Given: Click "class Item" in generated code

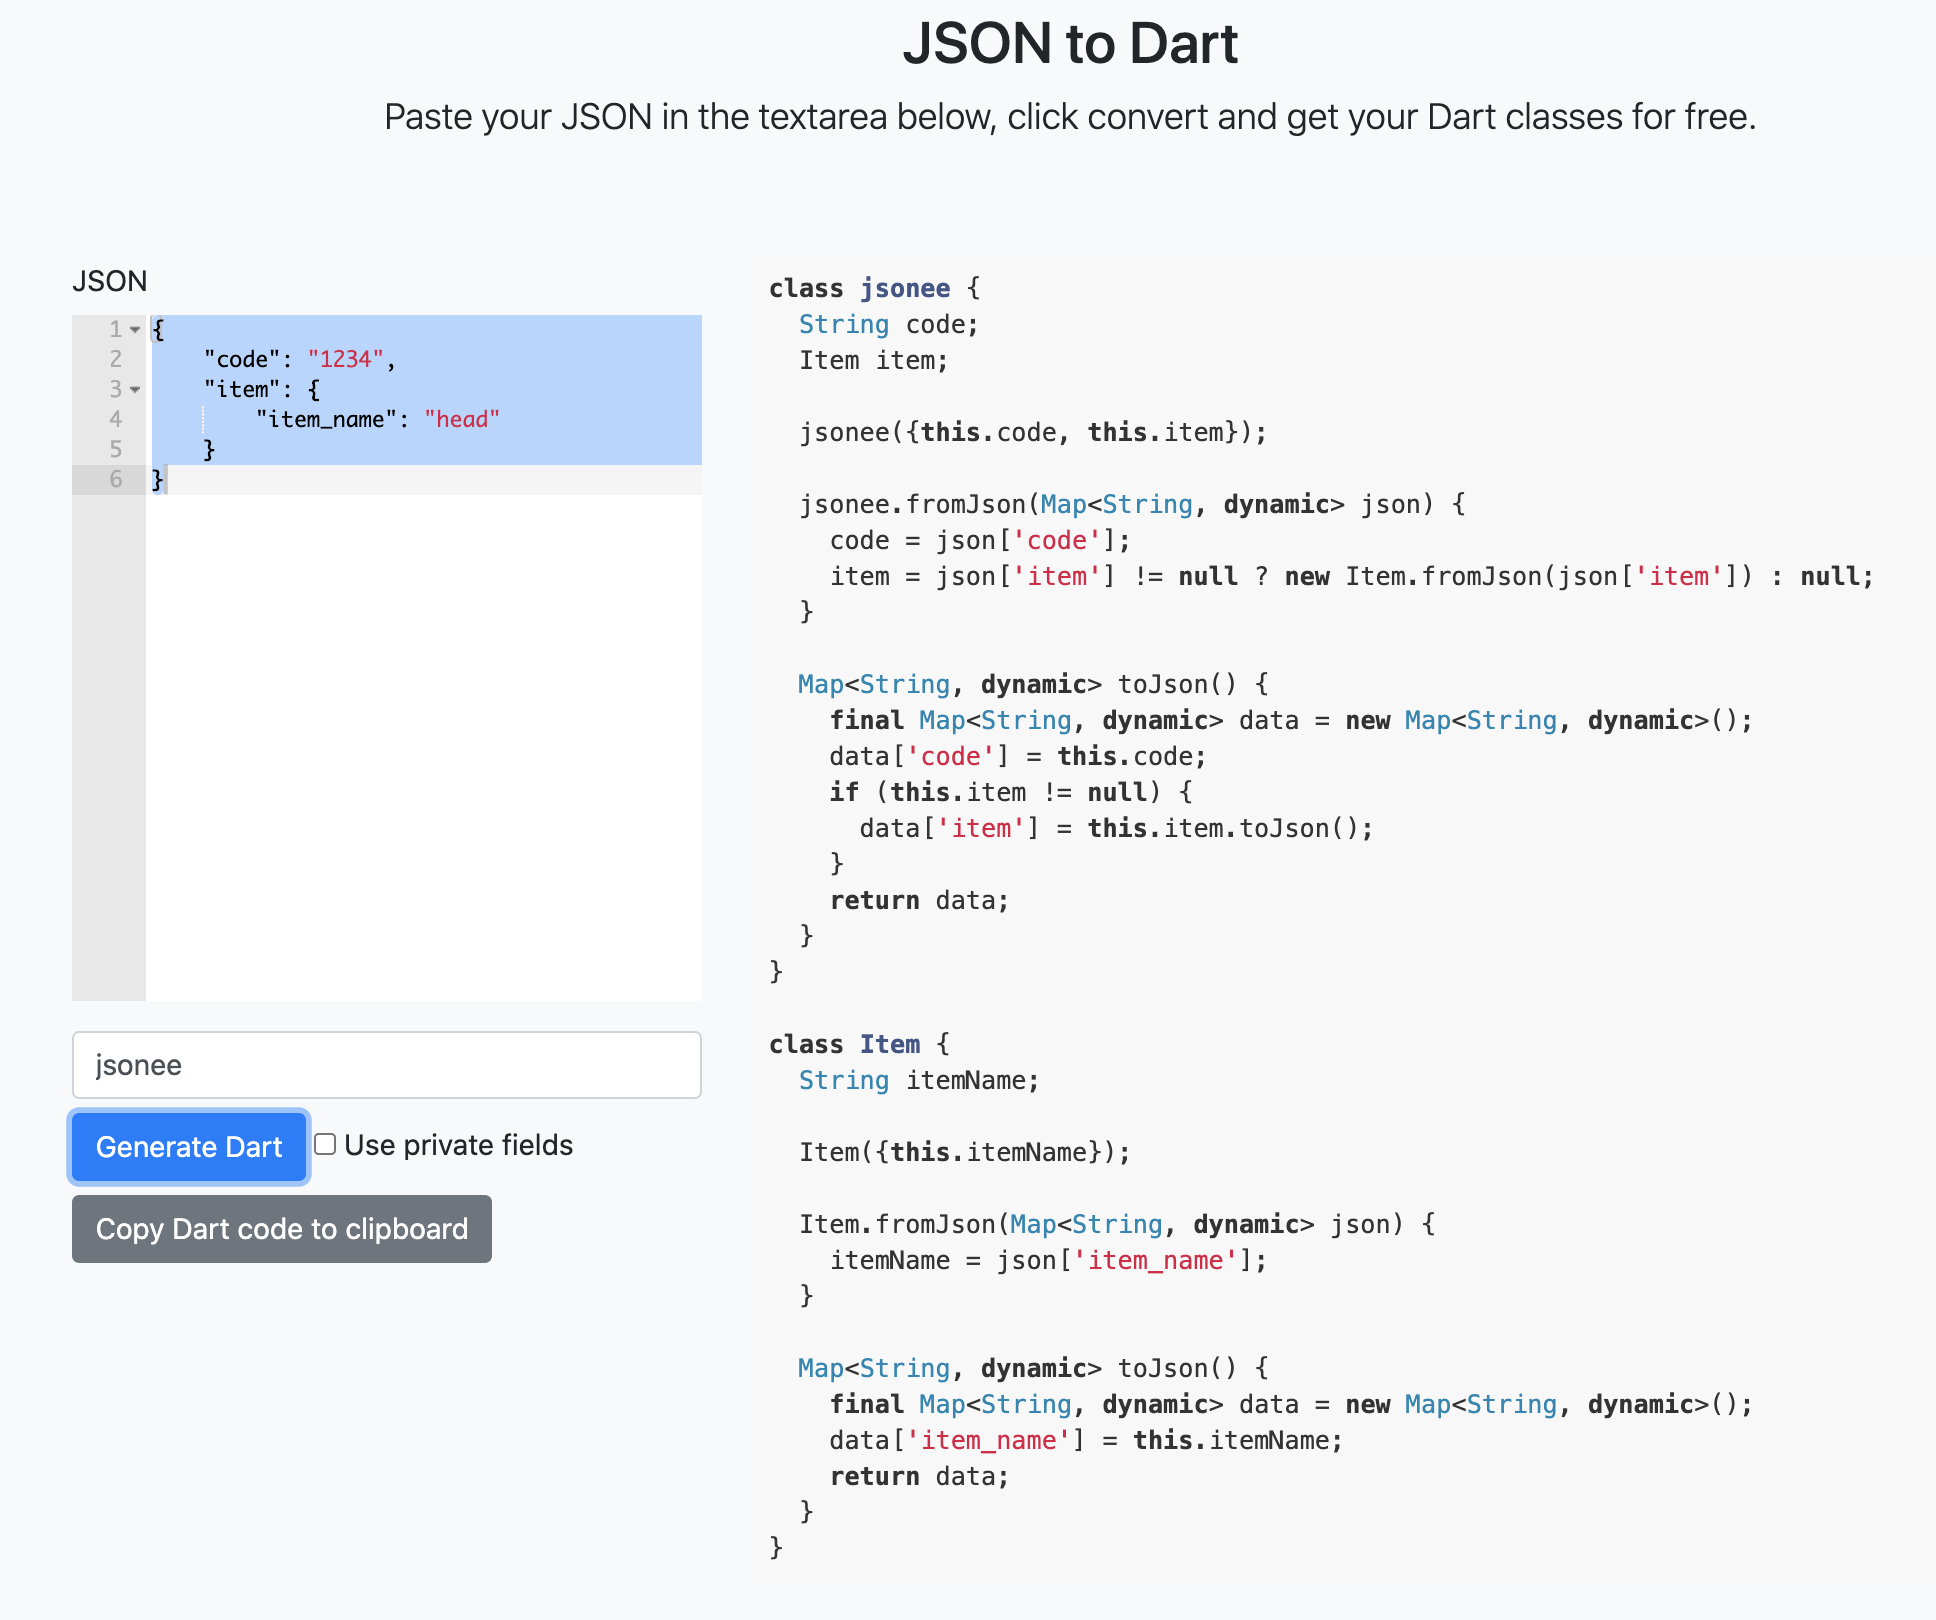Looking at the screenshot, I should (x=845, y=1044).
